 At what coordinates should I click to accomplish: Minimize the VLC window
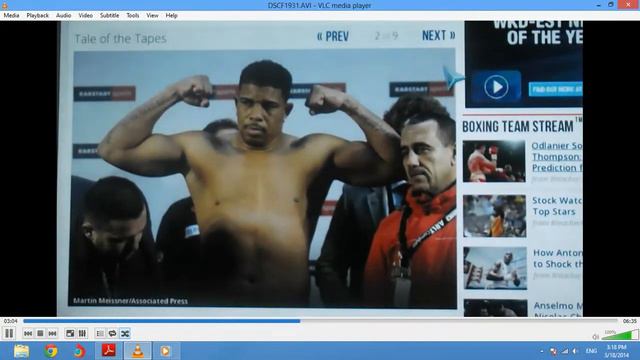598,5
